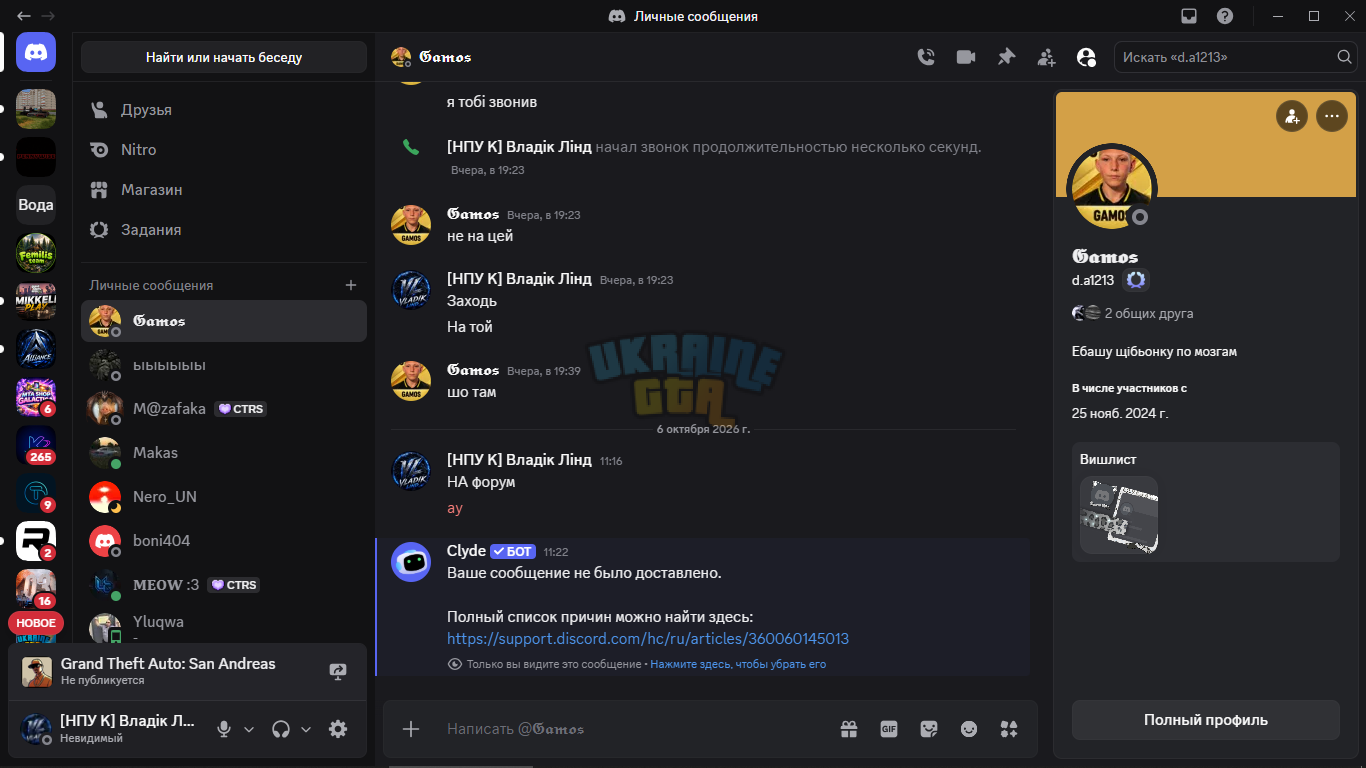
Task: Open the sticker picker
Action: [x=929, y=729]
